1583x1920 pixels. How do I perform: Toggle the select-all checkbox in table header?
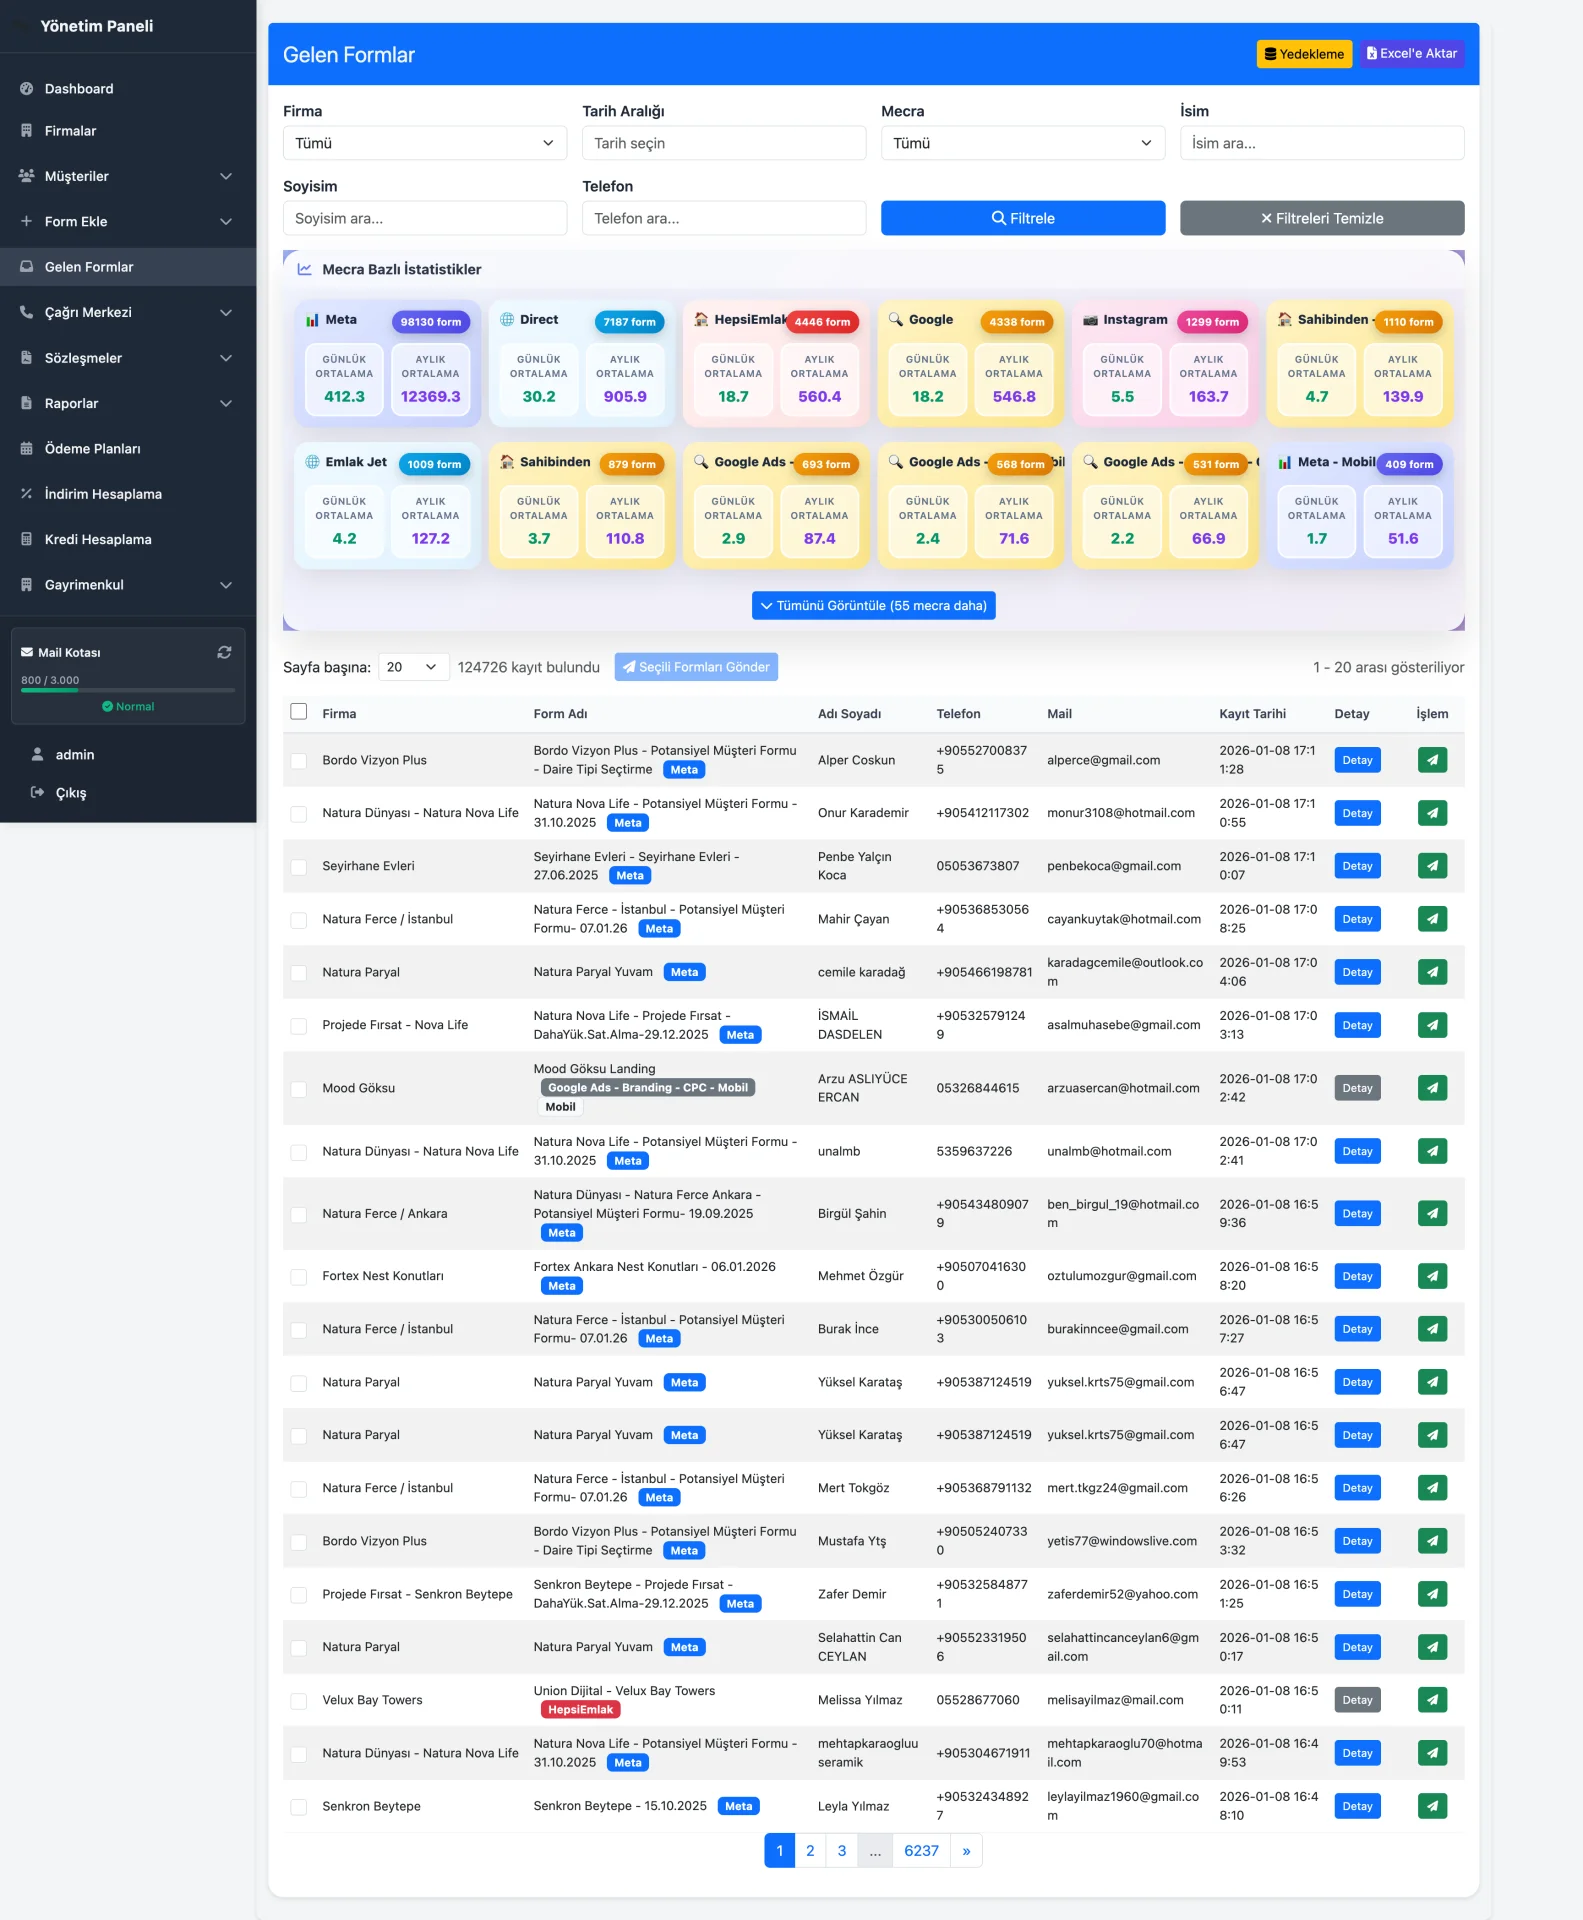(299, 712)
